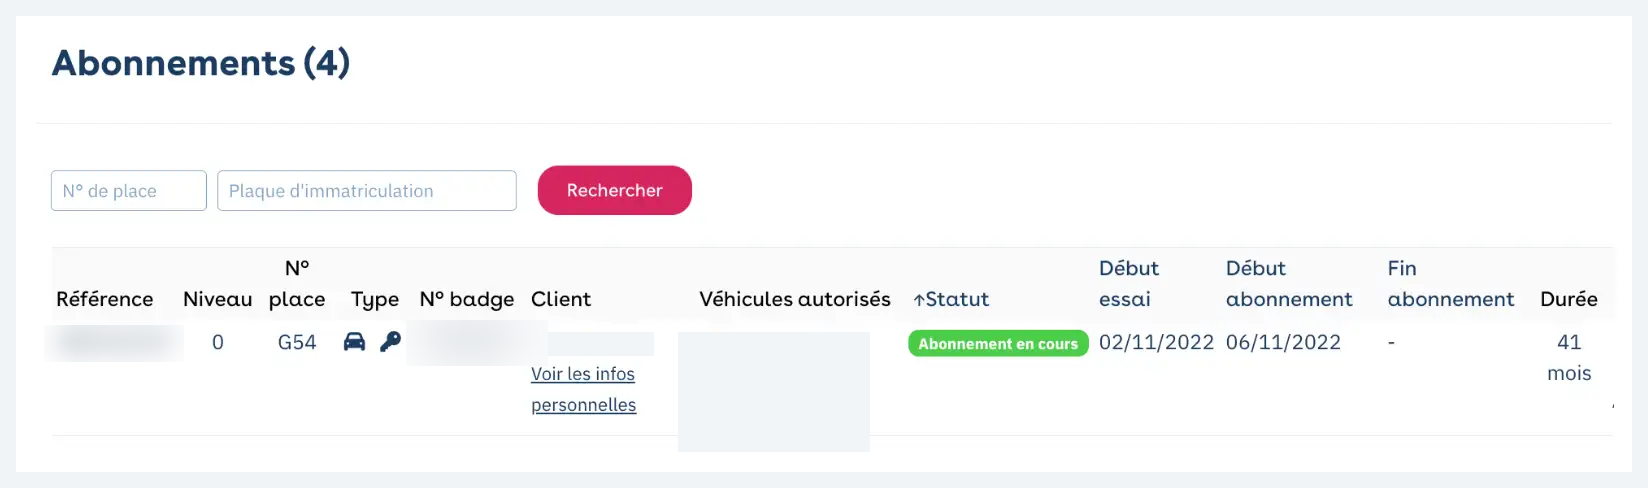Viewport: 1648px width, 488px height.
Task: Sort by the Statut column header
Action: click(951, 299)
